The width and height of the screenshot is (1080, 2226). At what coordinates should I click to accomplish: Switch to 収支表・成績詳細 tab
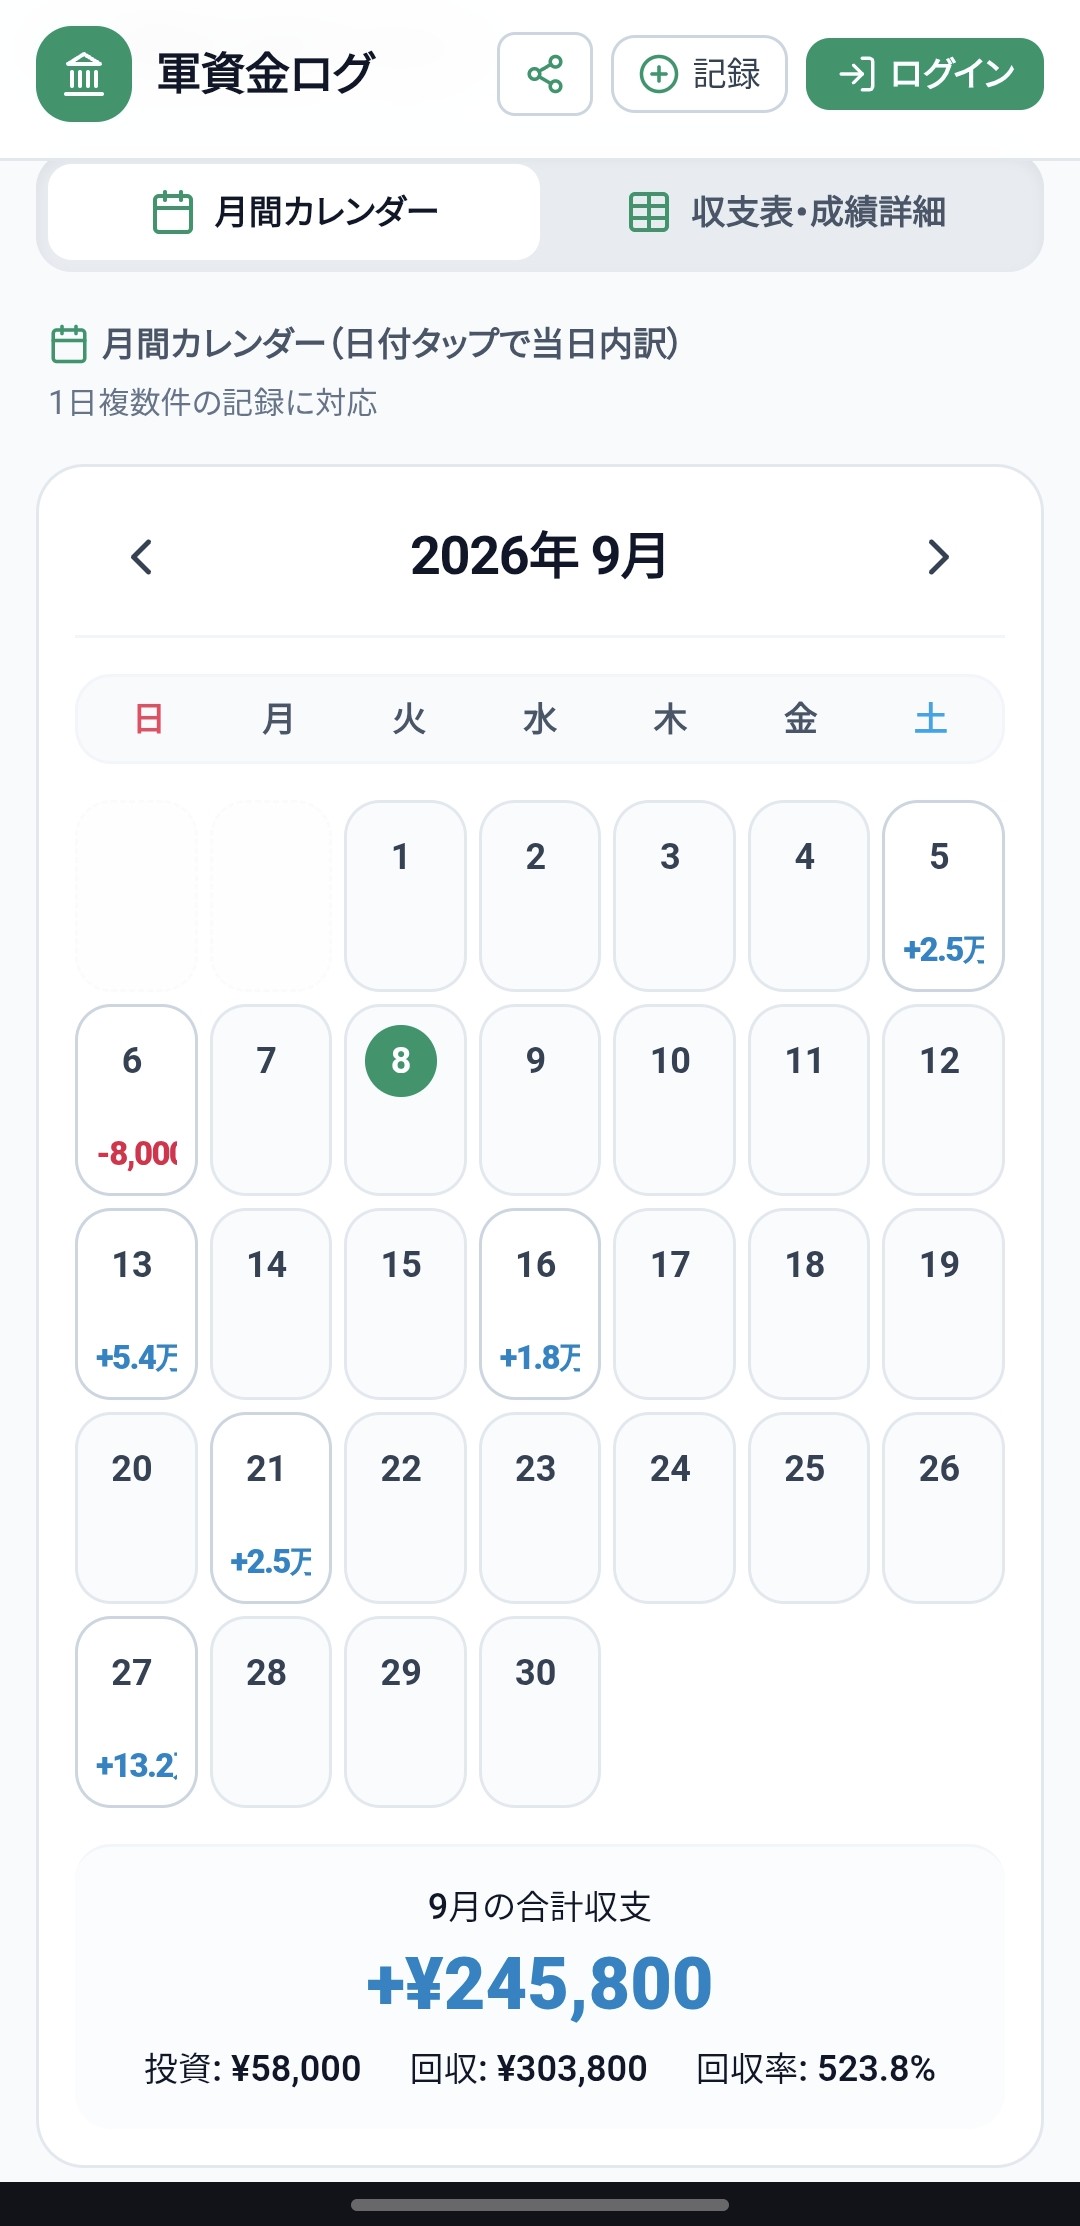(x=788, y=212)
